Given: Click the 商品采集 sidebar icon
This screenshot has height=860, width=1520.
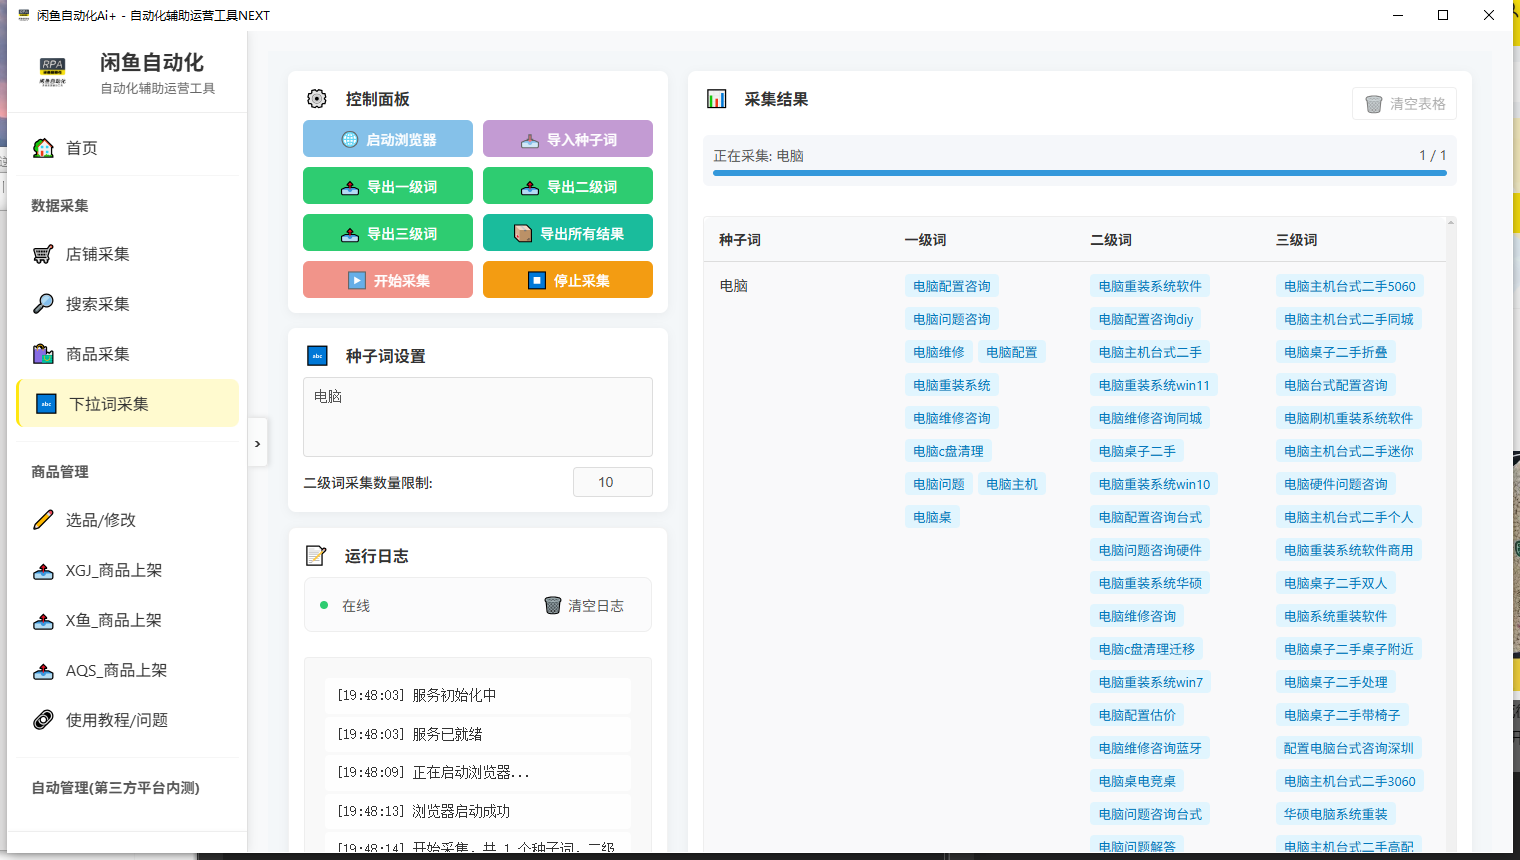Looking at the screenshot, I should tap(43, 354).
